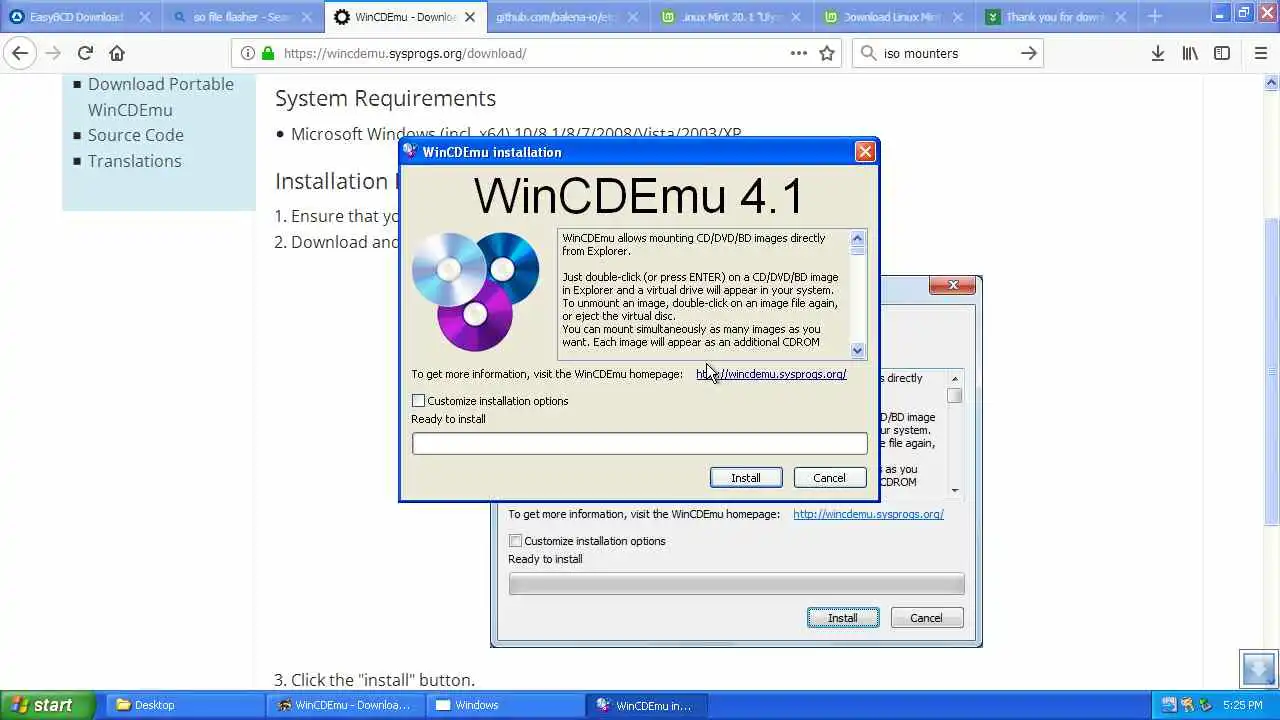
Task: Switch to the github.com/balena-io tab
Action: click(568, 17)
